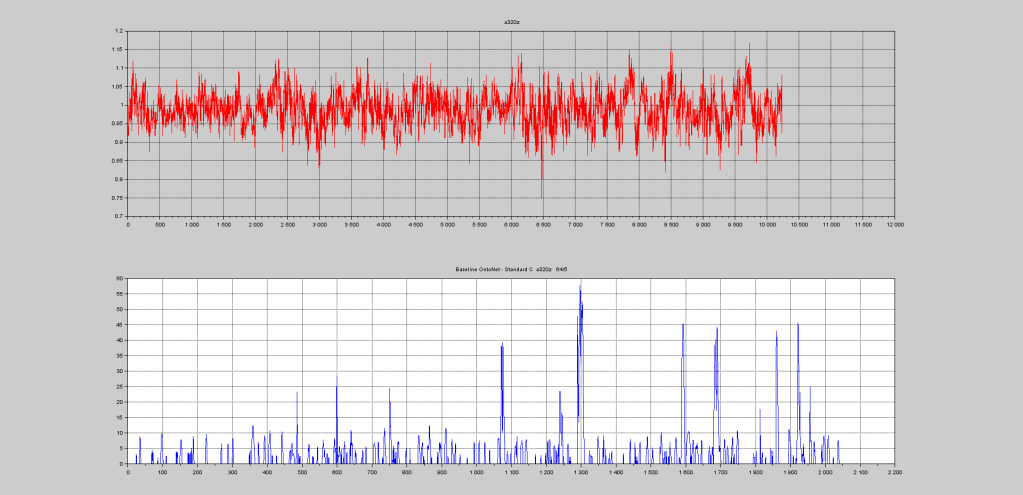Click the 2 200 x-axis label on bottom chart

[894, 472]
